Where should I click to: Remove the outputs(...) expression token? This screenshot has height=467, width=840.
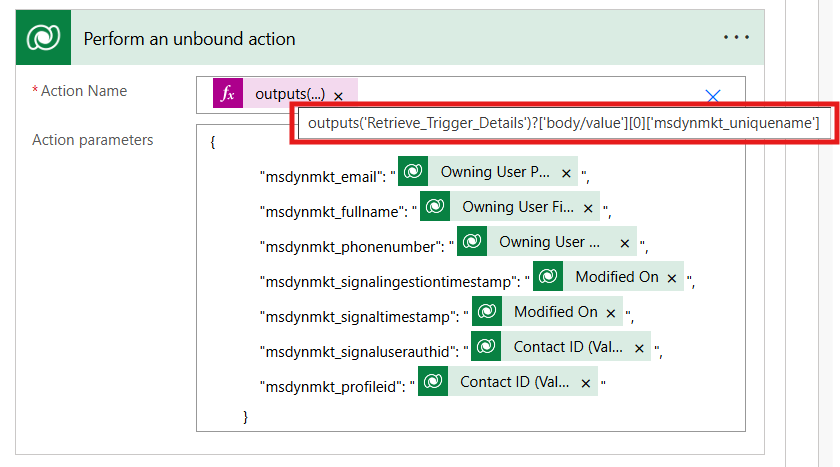338,95
